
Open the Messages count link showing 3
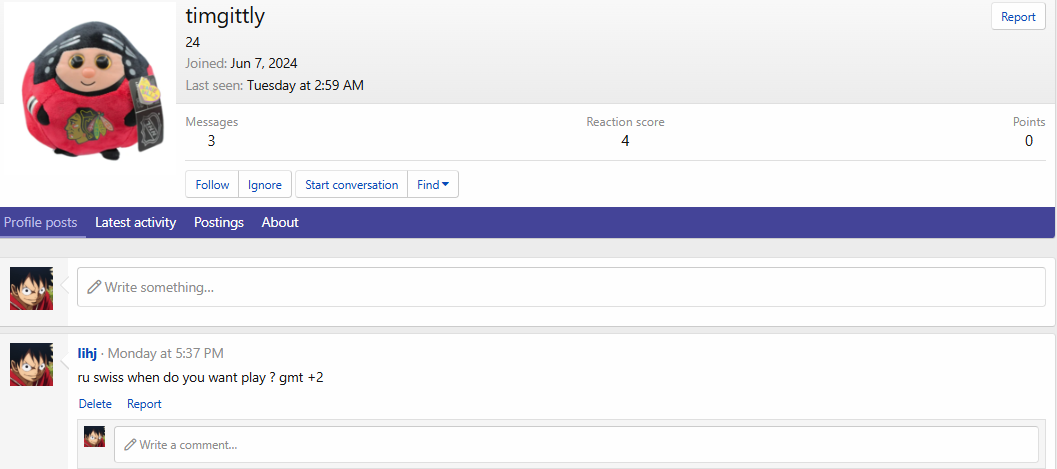click(211, 141)
